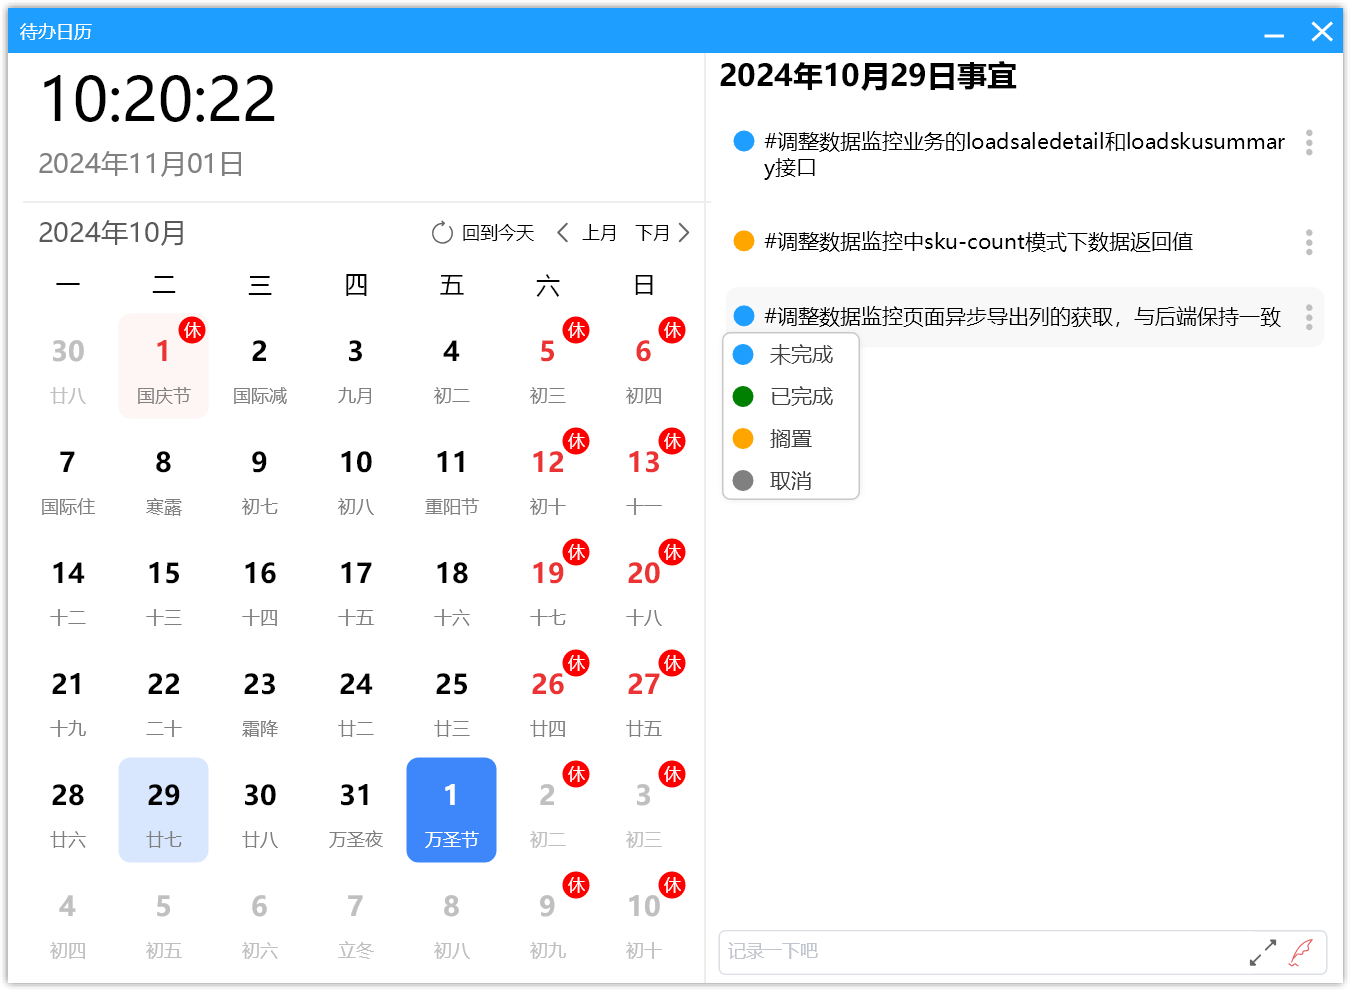This screenshot has width=1350, height=990.
Task: Click blue status dot of 异步导出列 task
Action: [744, 316]
